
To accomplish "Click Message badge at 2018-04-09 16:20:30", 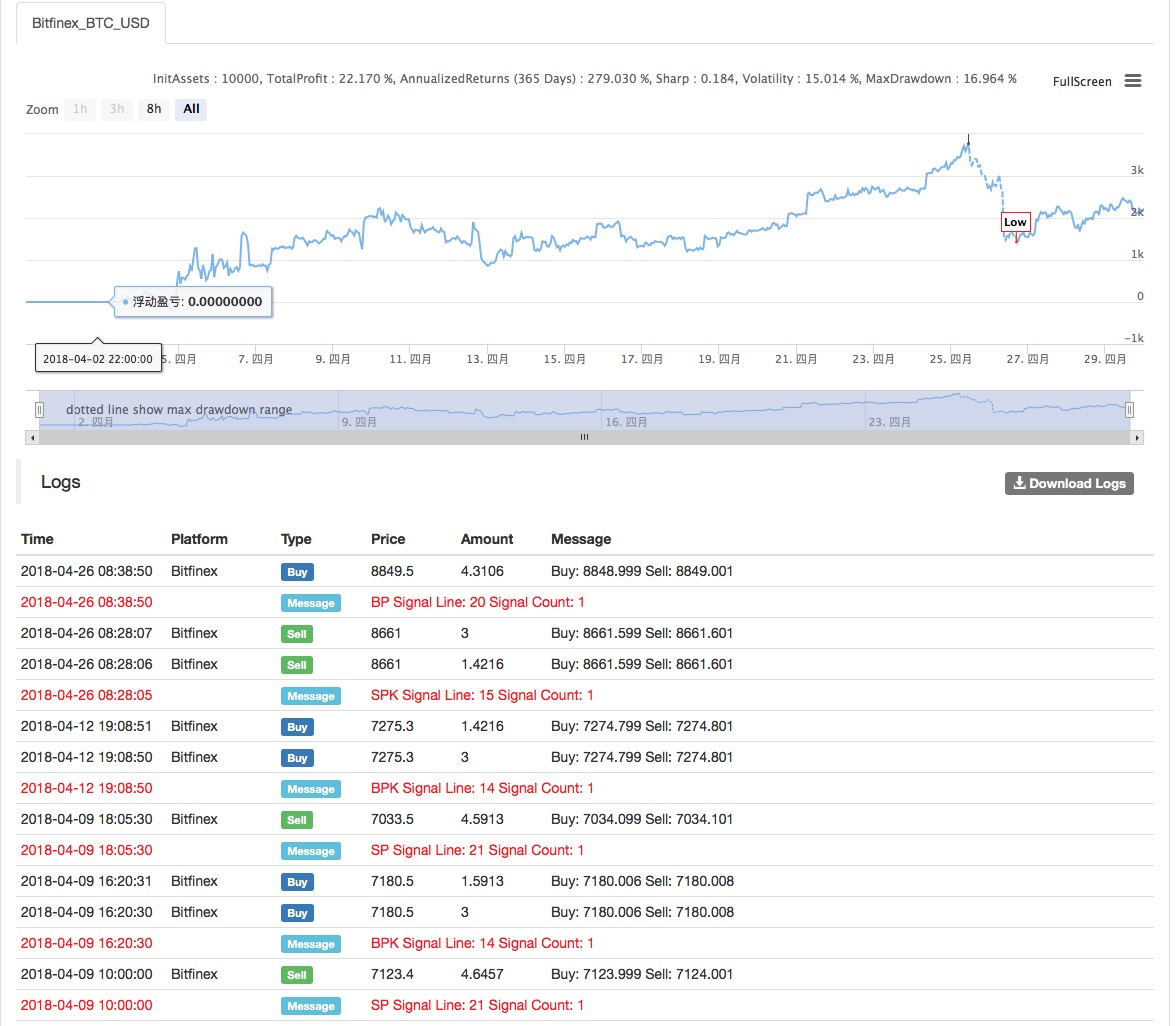I will [x=310, y=944].
